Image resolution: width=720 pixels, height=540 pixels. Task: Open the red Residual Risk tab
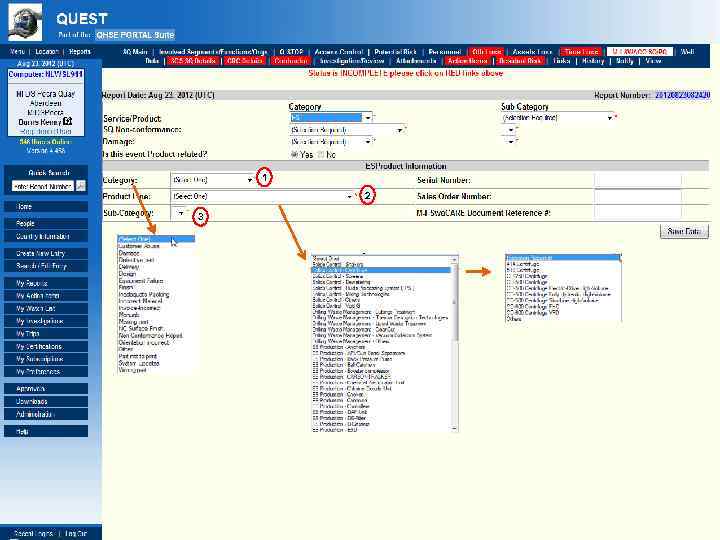point(520,61)
